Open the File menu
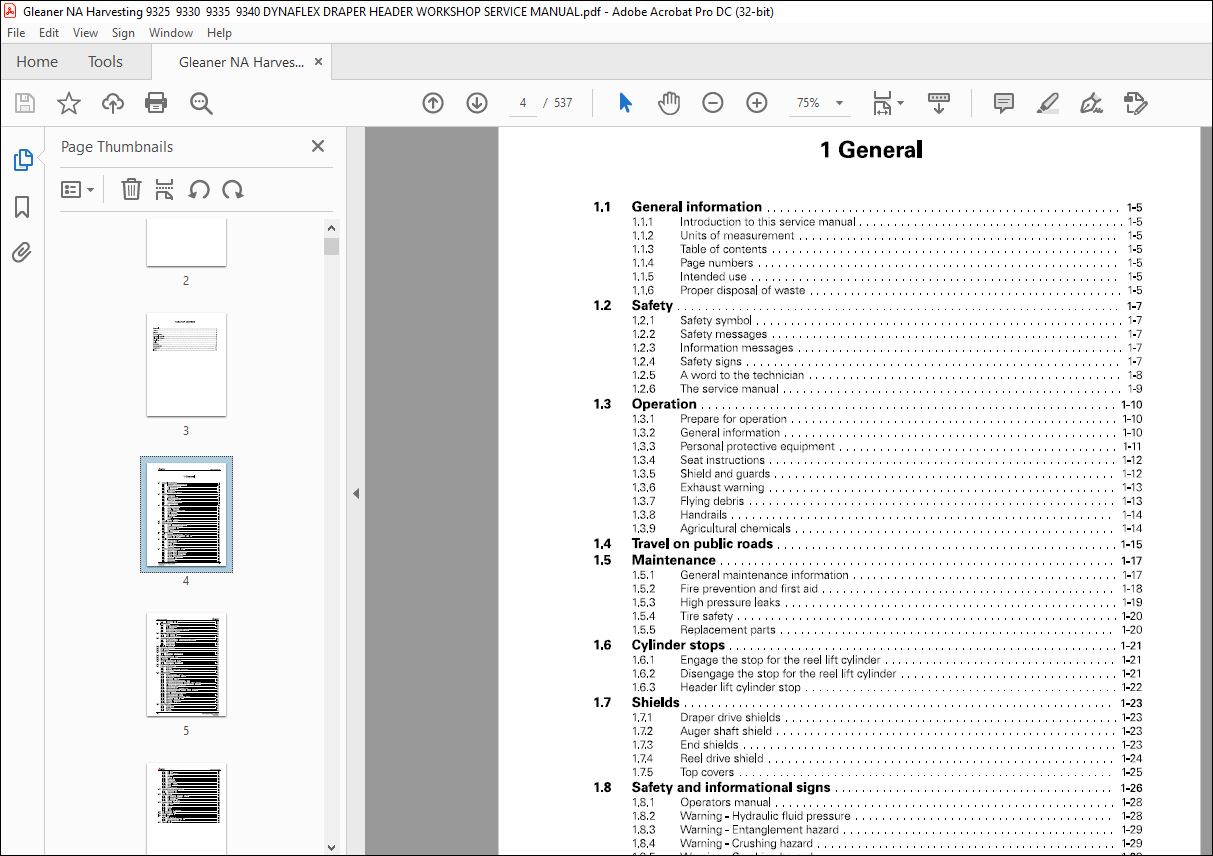The width and height of the screenshot is (1213, 856). 16,33
